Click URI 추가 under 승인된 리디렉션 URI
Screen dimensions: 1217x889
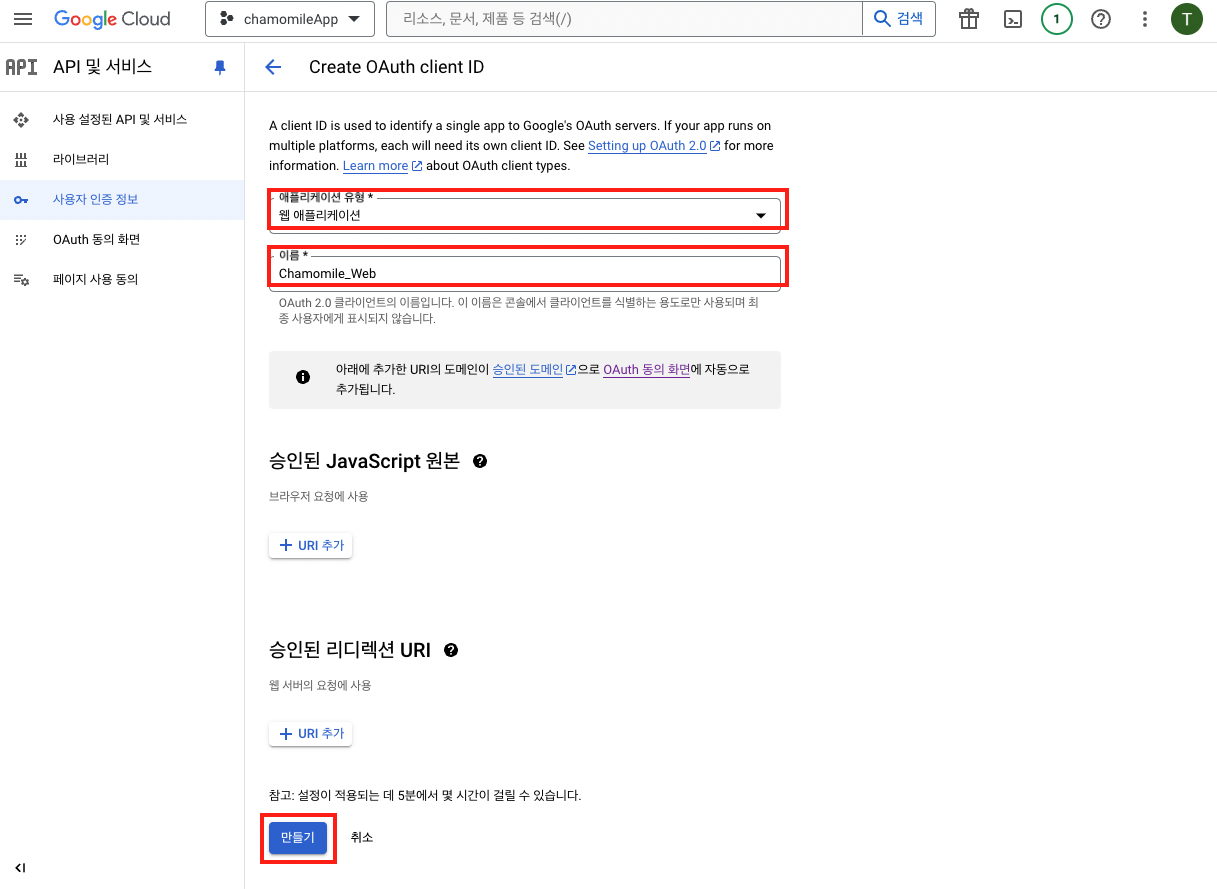click(x=311, y=733)
